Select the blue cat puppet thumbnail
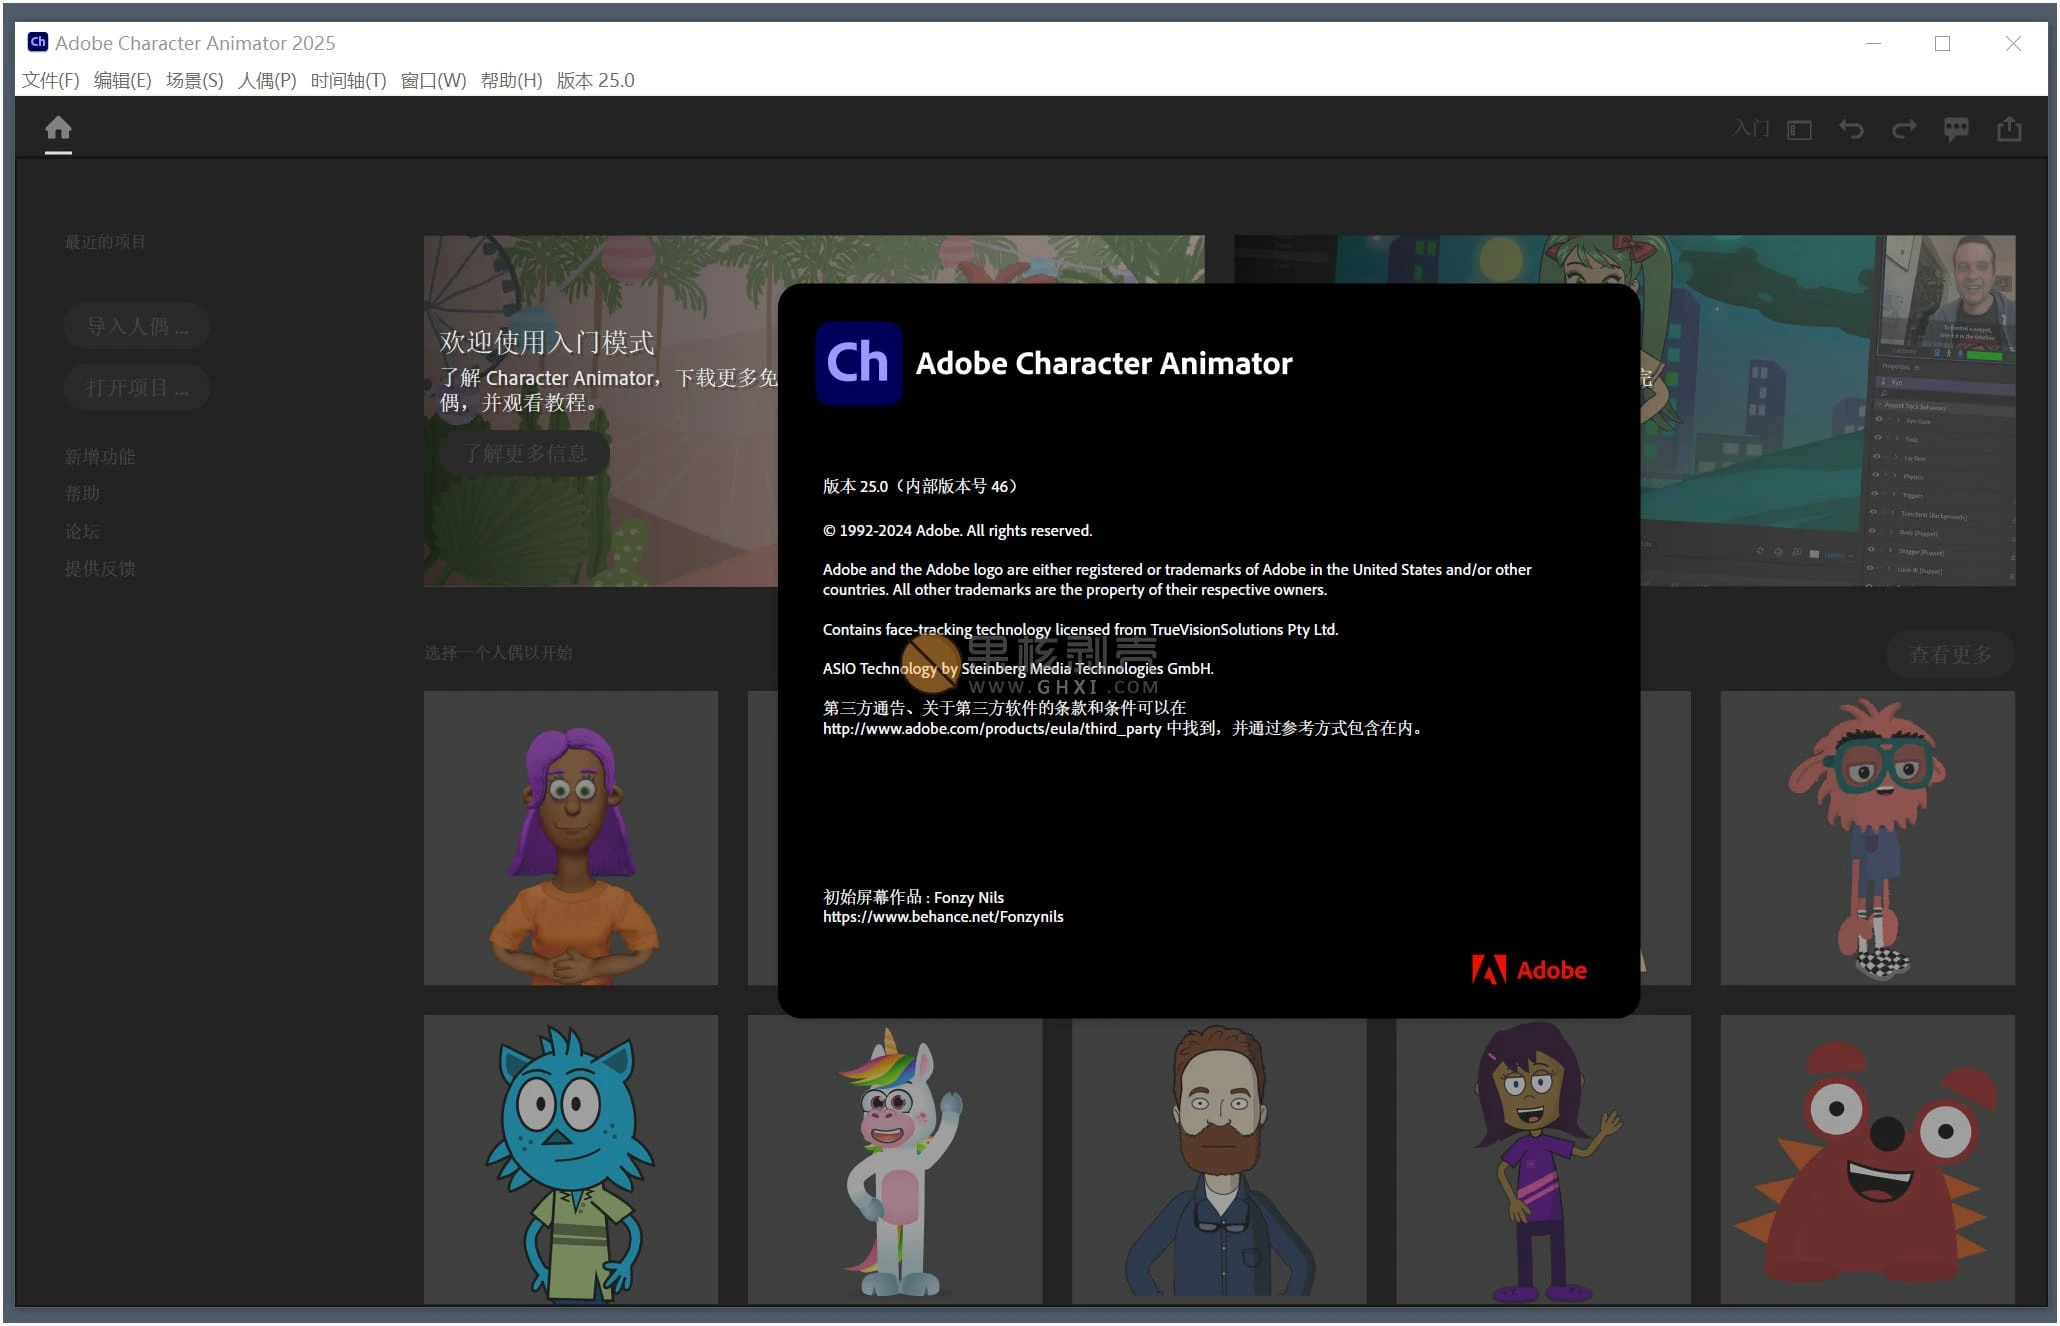Image resolution: width=2060 pixels, height=1326 pixels. point(571,1159)
